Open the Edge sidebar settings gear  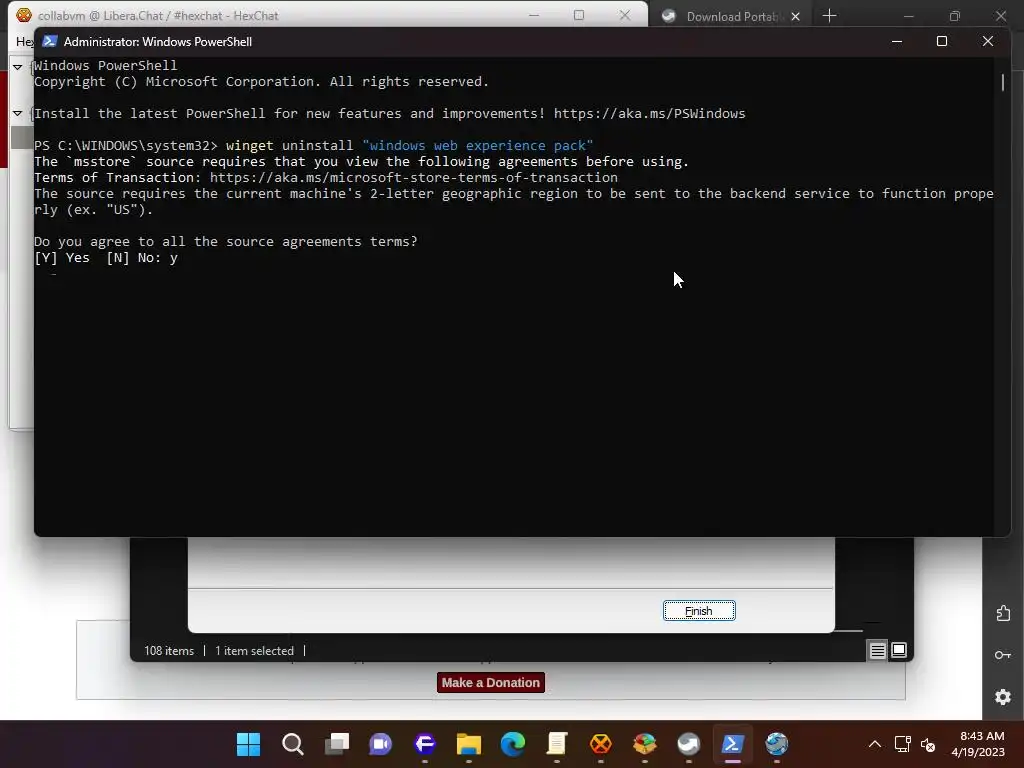point(1003,697)
